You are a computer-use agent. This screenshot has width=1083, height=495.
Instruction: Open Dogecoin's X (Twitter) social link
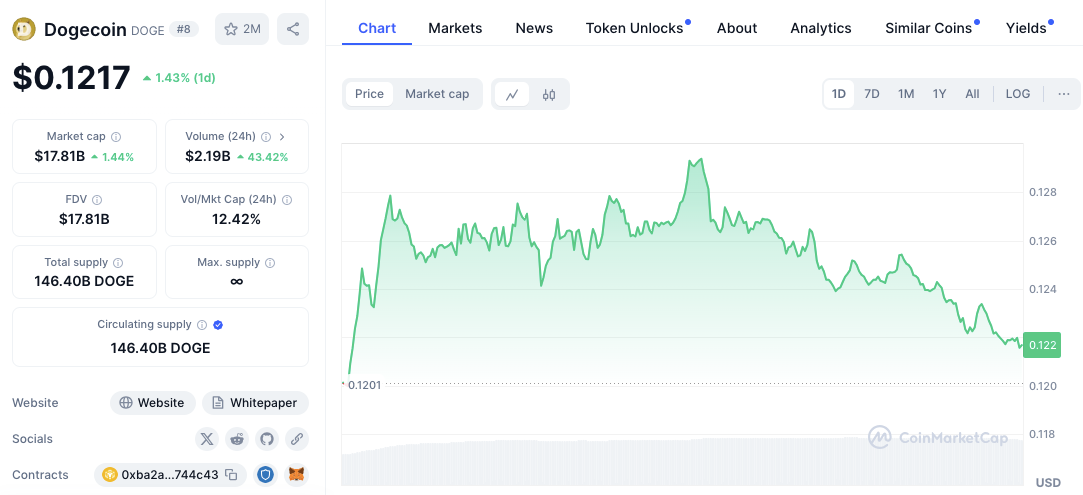[207, 438]
